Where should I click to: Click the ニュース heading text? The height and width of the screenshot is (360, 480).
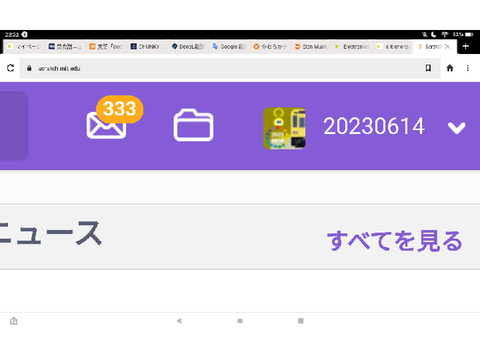(50, 233)
